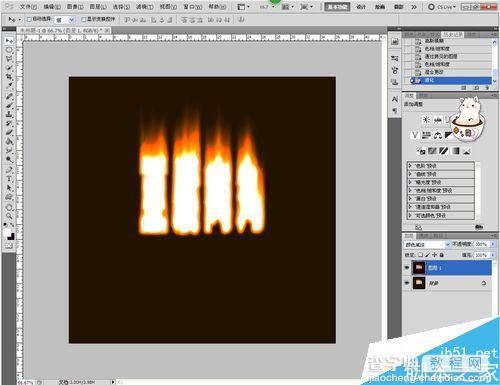Select the Elliptical Marquee tool
This screenshot has width=500, height=385.
9,50
